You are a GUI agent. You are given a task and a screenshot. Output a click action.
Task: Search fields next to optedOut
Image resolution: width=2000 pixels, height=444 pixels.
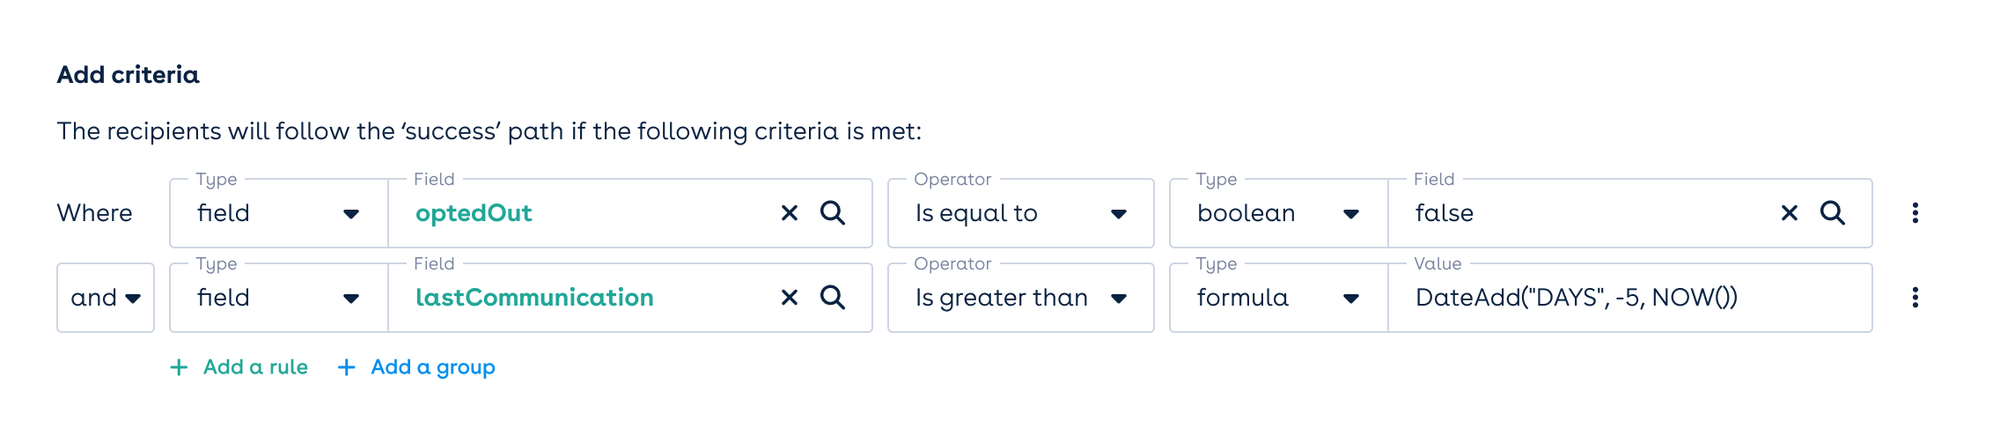(832, 213)
